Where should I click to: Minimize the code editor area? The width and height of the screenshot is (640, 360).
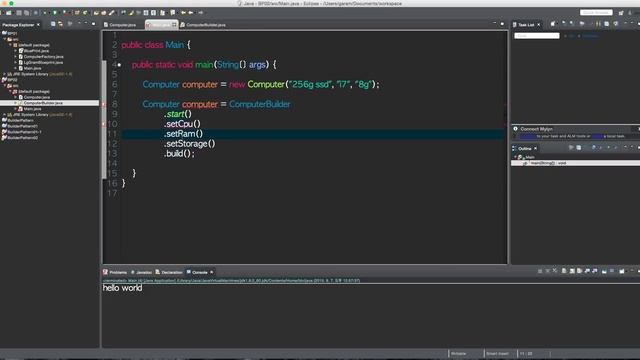pyautogui.click(x=495, y=24)
